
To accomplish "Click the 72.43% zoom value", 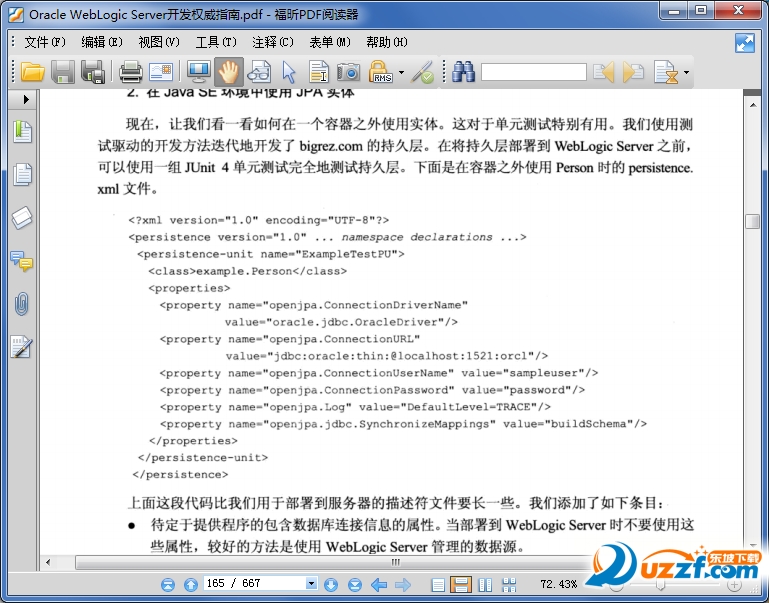I will [559, 584].
